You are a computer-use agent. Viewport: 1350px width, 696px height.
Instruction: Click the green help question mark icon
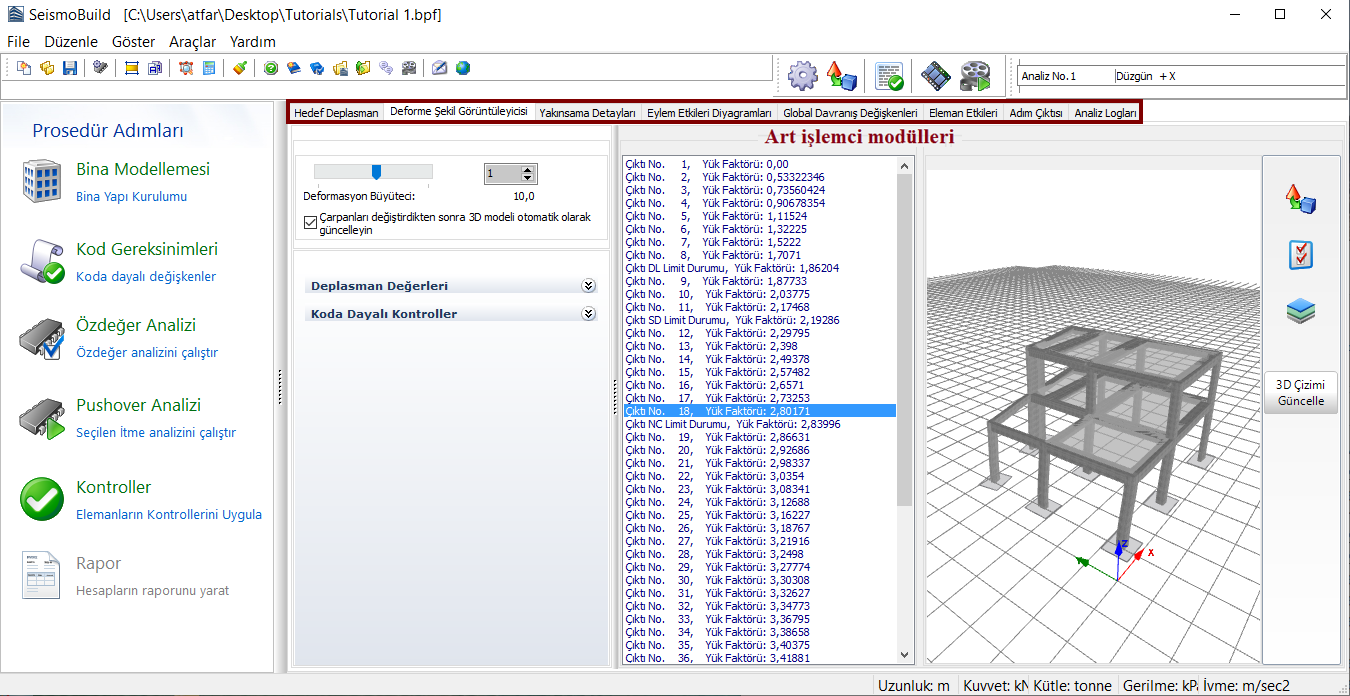pyautogui.click(x=271, y=68)
